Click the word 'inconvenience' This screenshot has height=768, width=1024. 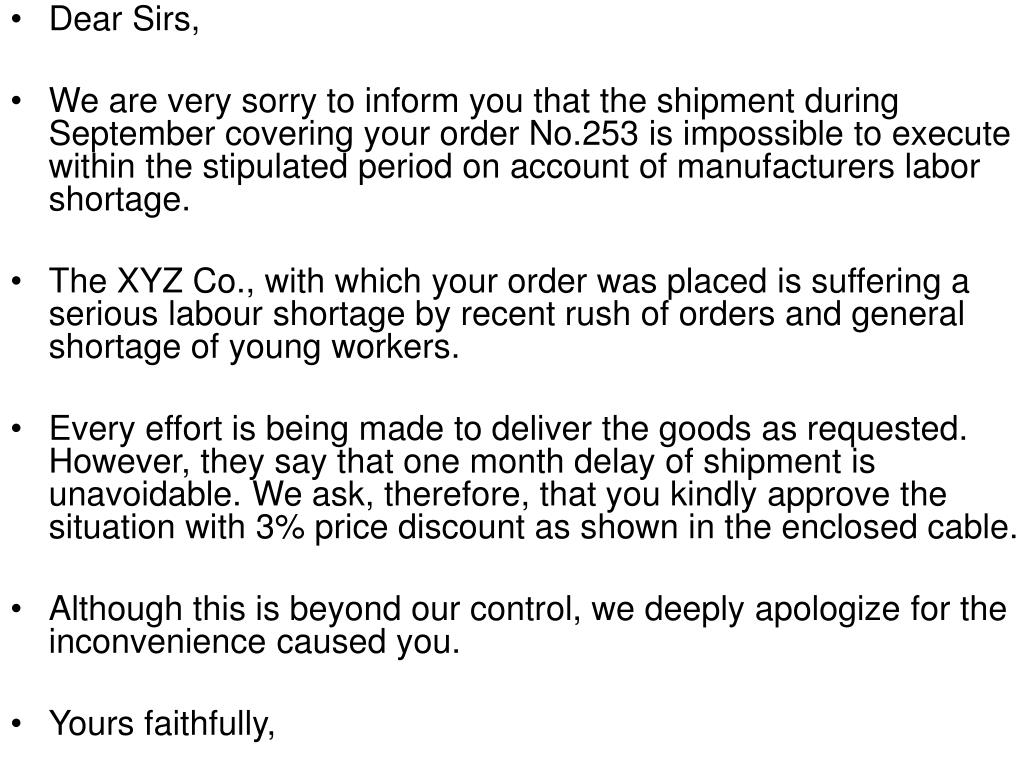[157, 642]
